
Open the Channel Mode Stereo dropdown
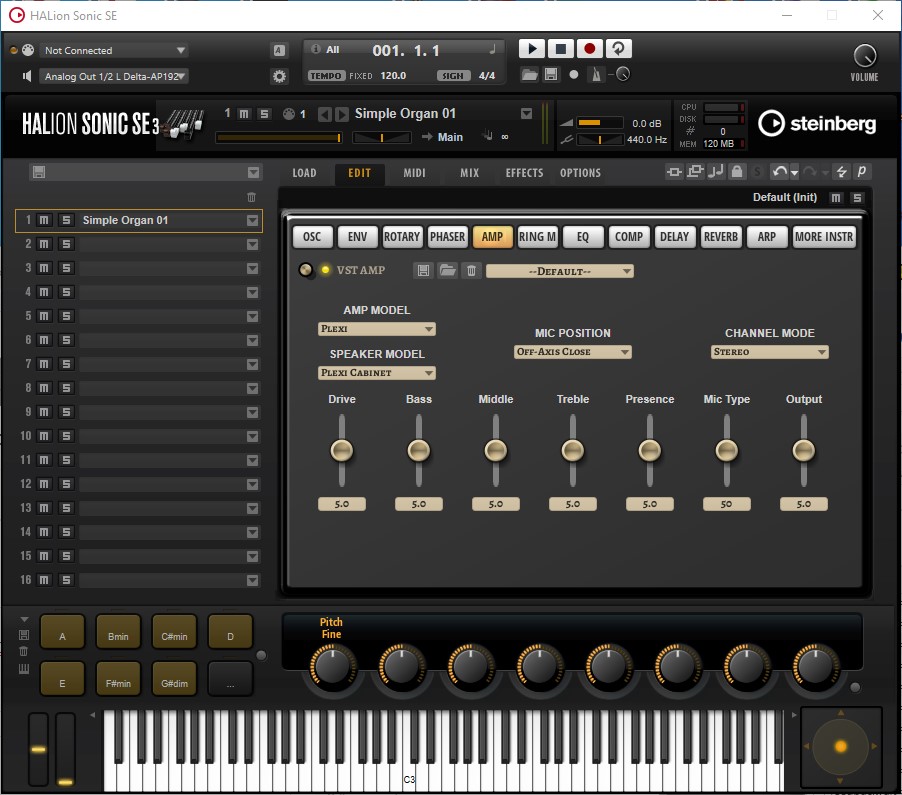click(x=770, y=352)
